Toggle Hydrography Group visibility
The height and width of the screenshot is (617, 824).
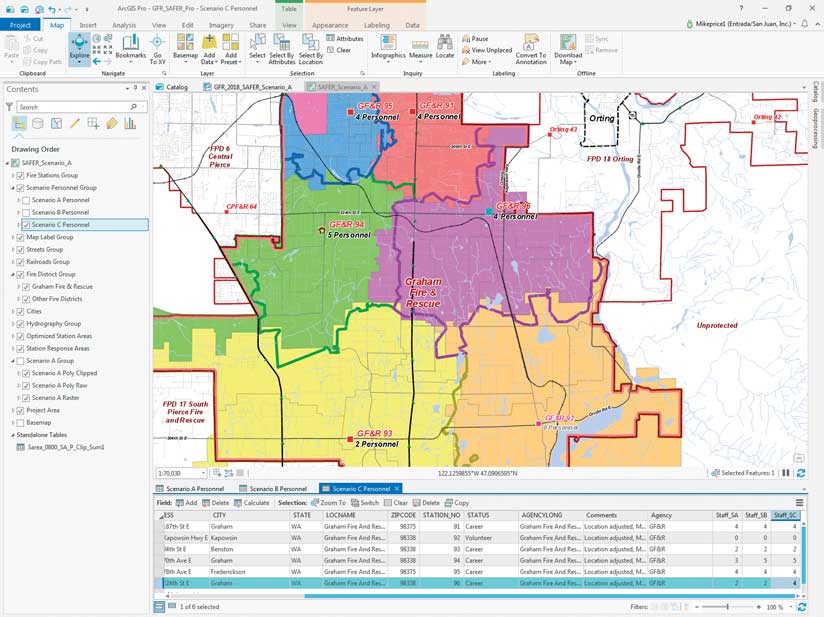click(20, 324)
